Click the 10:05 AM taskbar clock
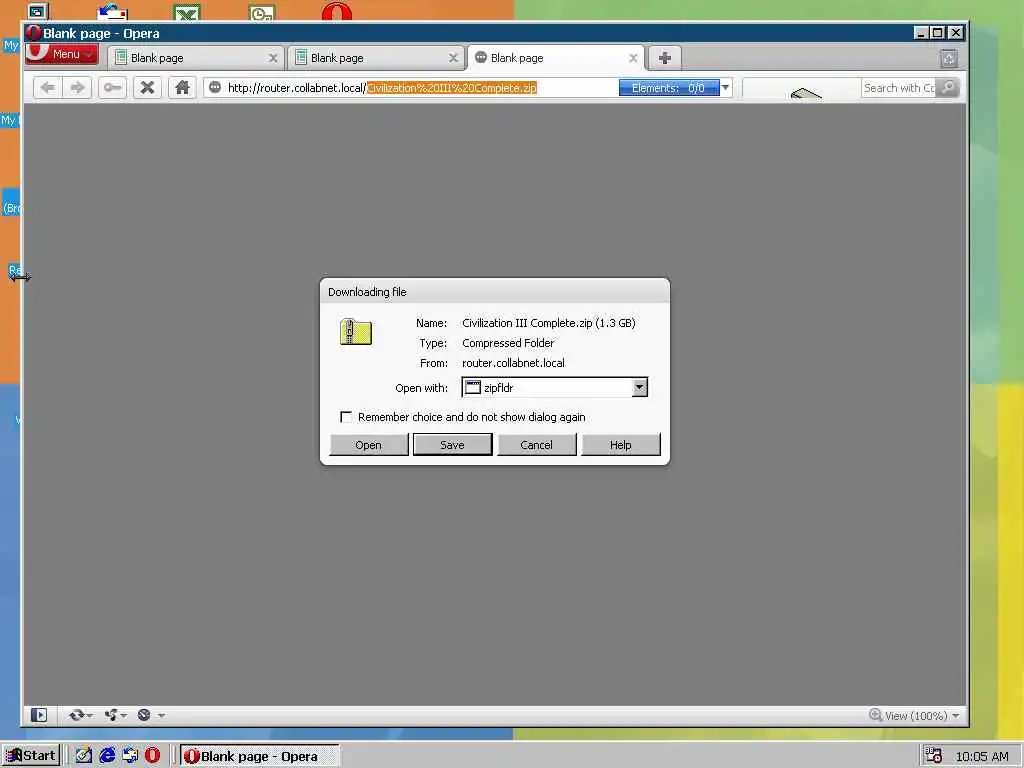 tap(982, 756)
